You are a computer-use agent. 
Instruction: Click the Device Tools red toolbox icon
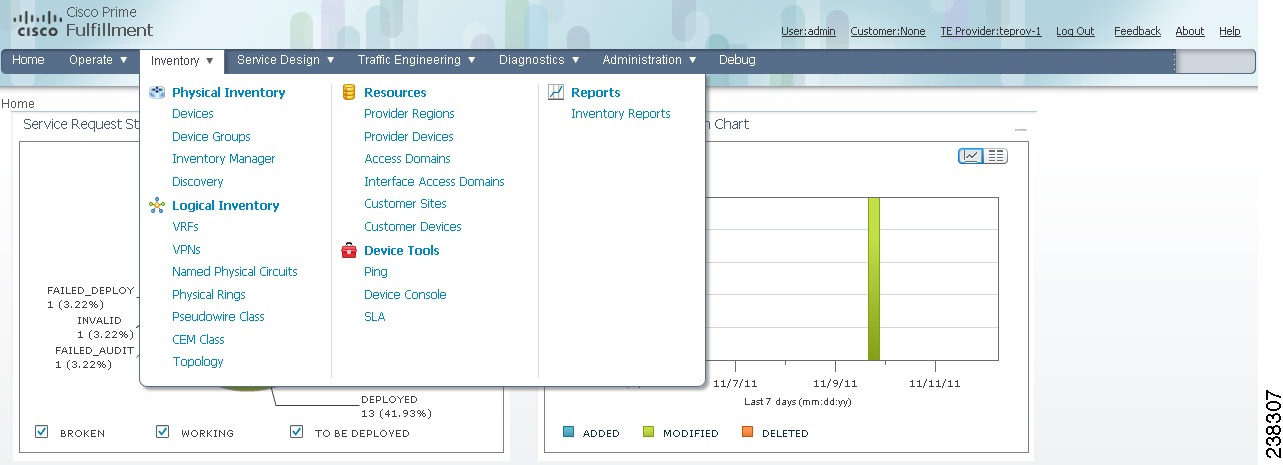coord(349,250)
